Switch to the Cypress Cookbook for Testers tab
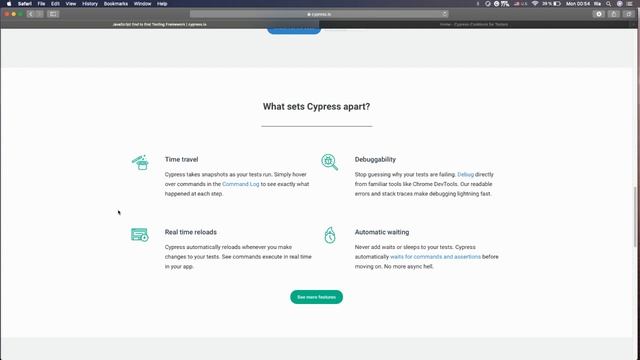 pyautogui.click(x=474, y=24)
